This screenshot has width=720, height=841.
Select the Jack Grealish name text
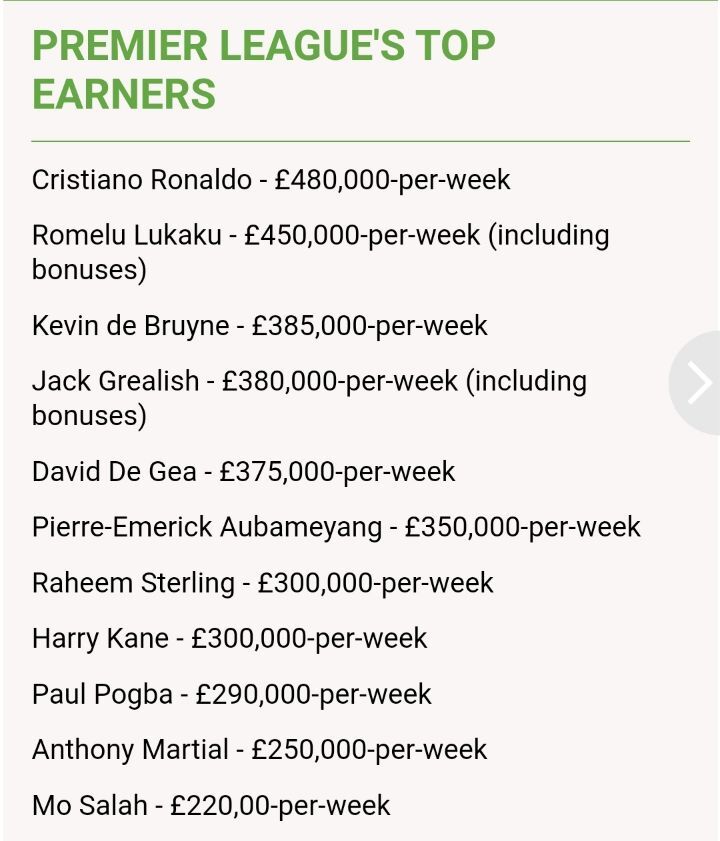115,382
